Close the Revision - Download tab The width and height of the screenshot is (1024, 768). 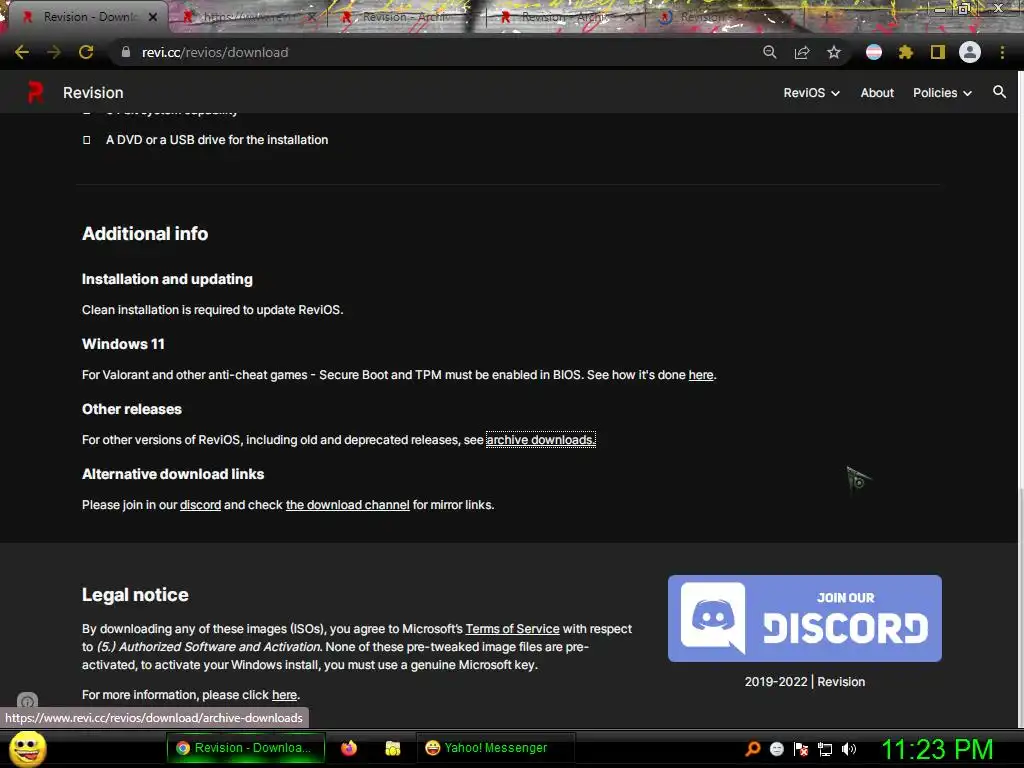(153, 17)
